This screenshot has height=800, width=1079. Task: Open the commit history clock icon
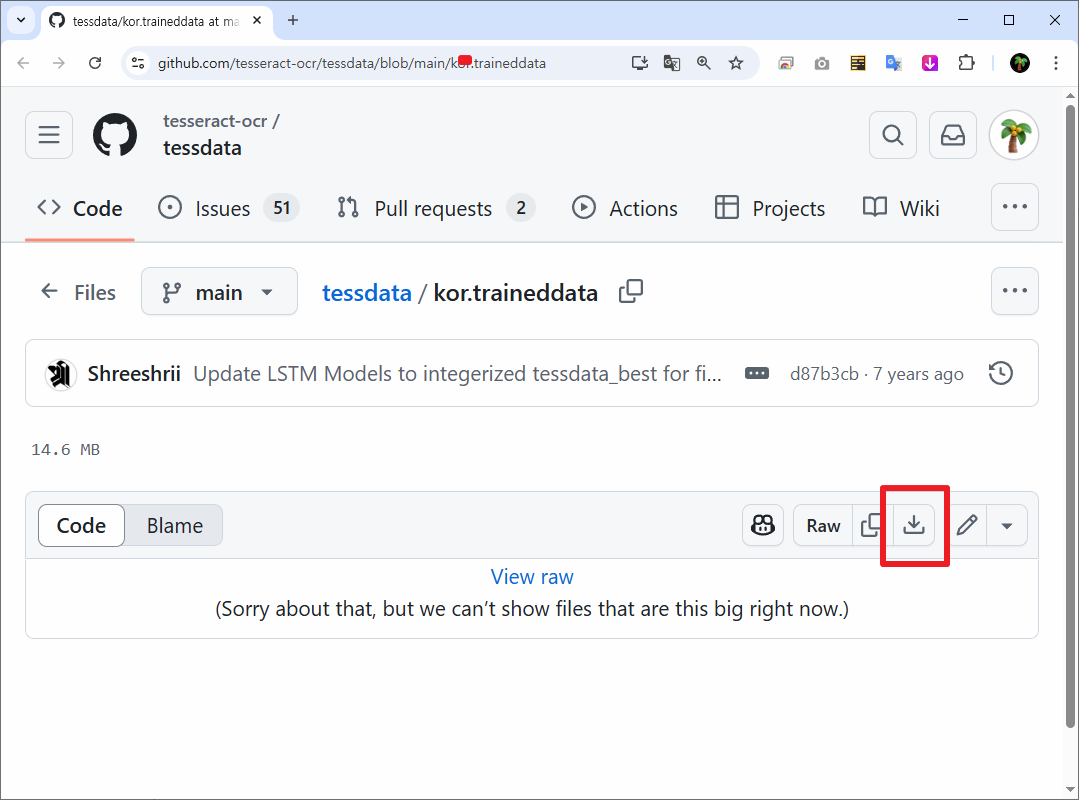[1001, 373]
